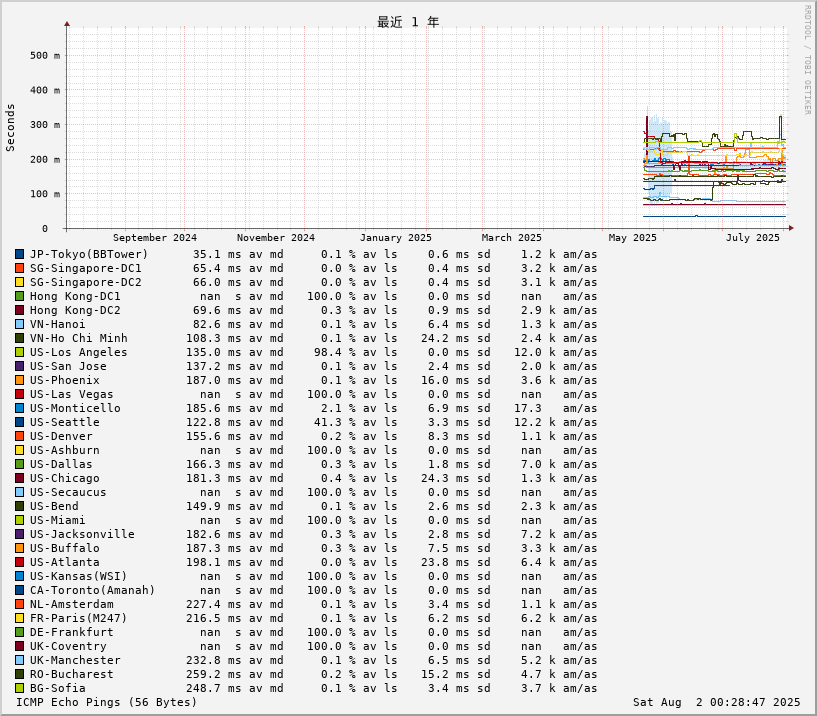The width and height of the screenshot is (817, 716).
Task: Select the US-San Jose legend label
Action: coord(68,366)
